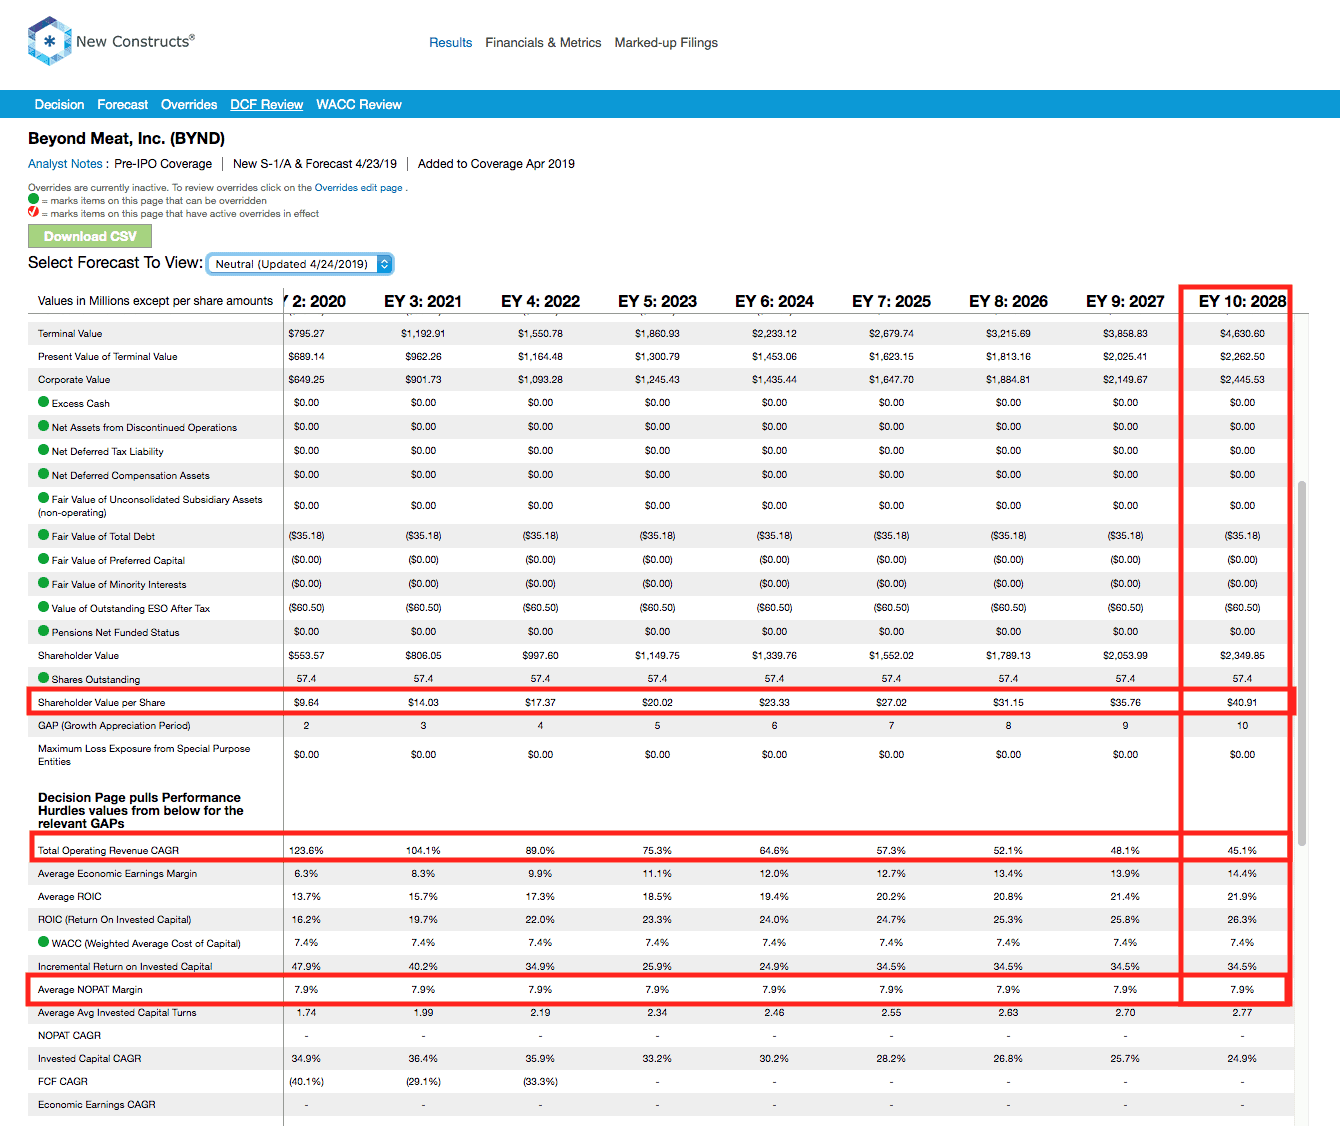The height and width of the screenshot is (1126, 1340).
Task: Click the Shareholder Value per Share row label
Action: 101,702
